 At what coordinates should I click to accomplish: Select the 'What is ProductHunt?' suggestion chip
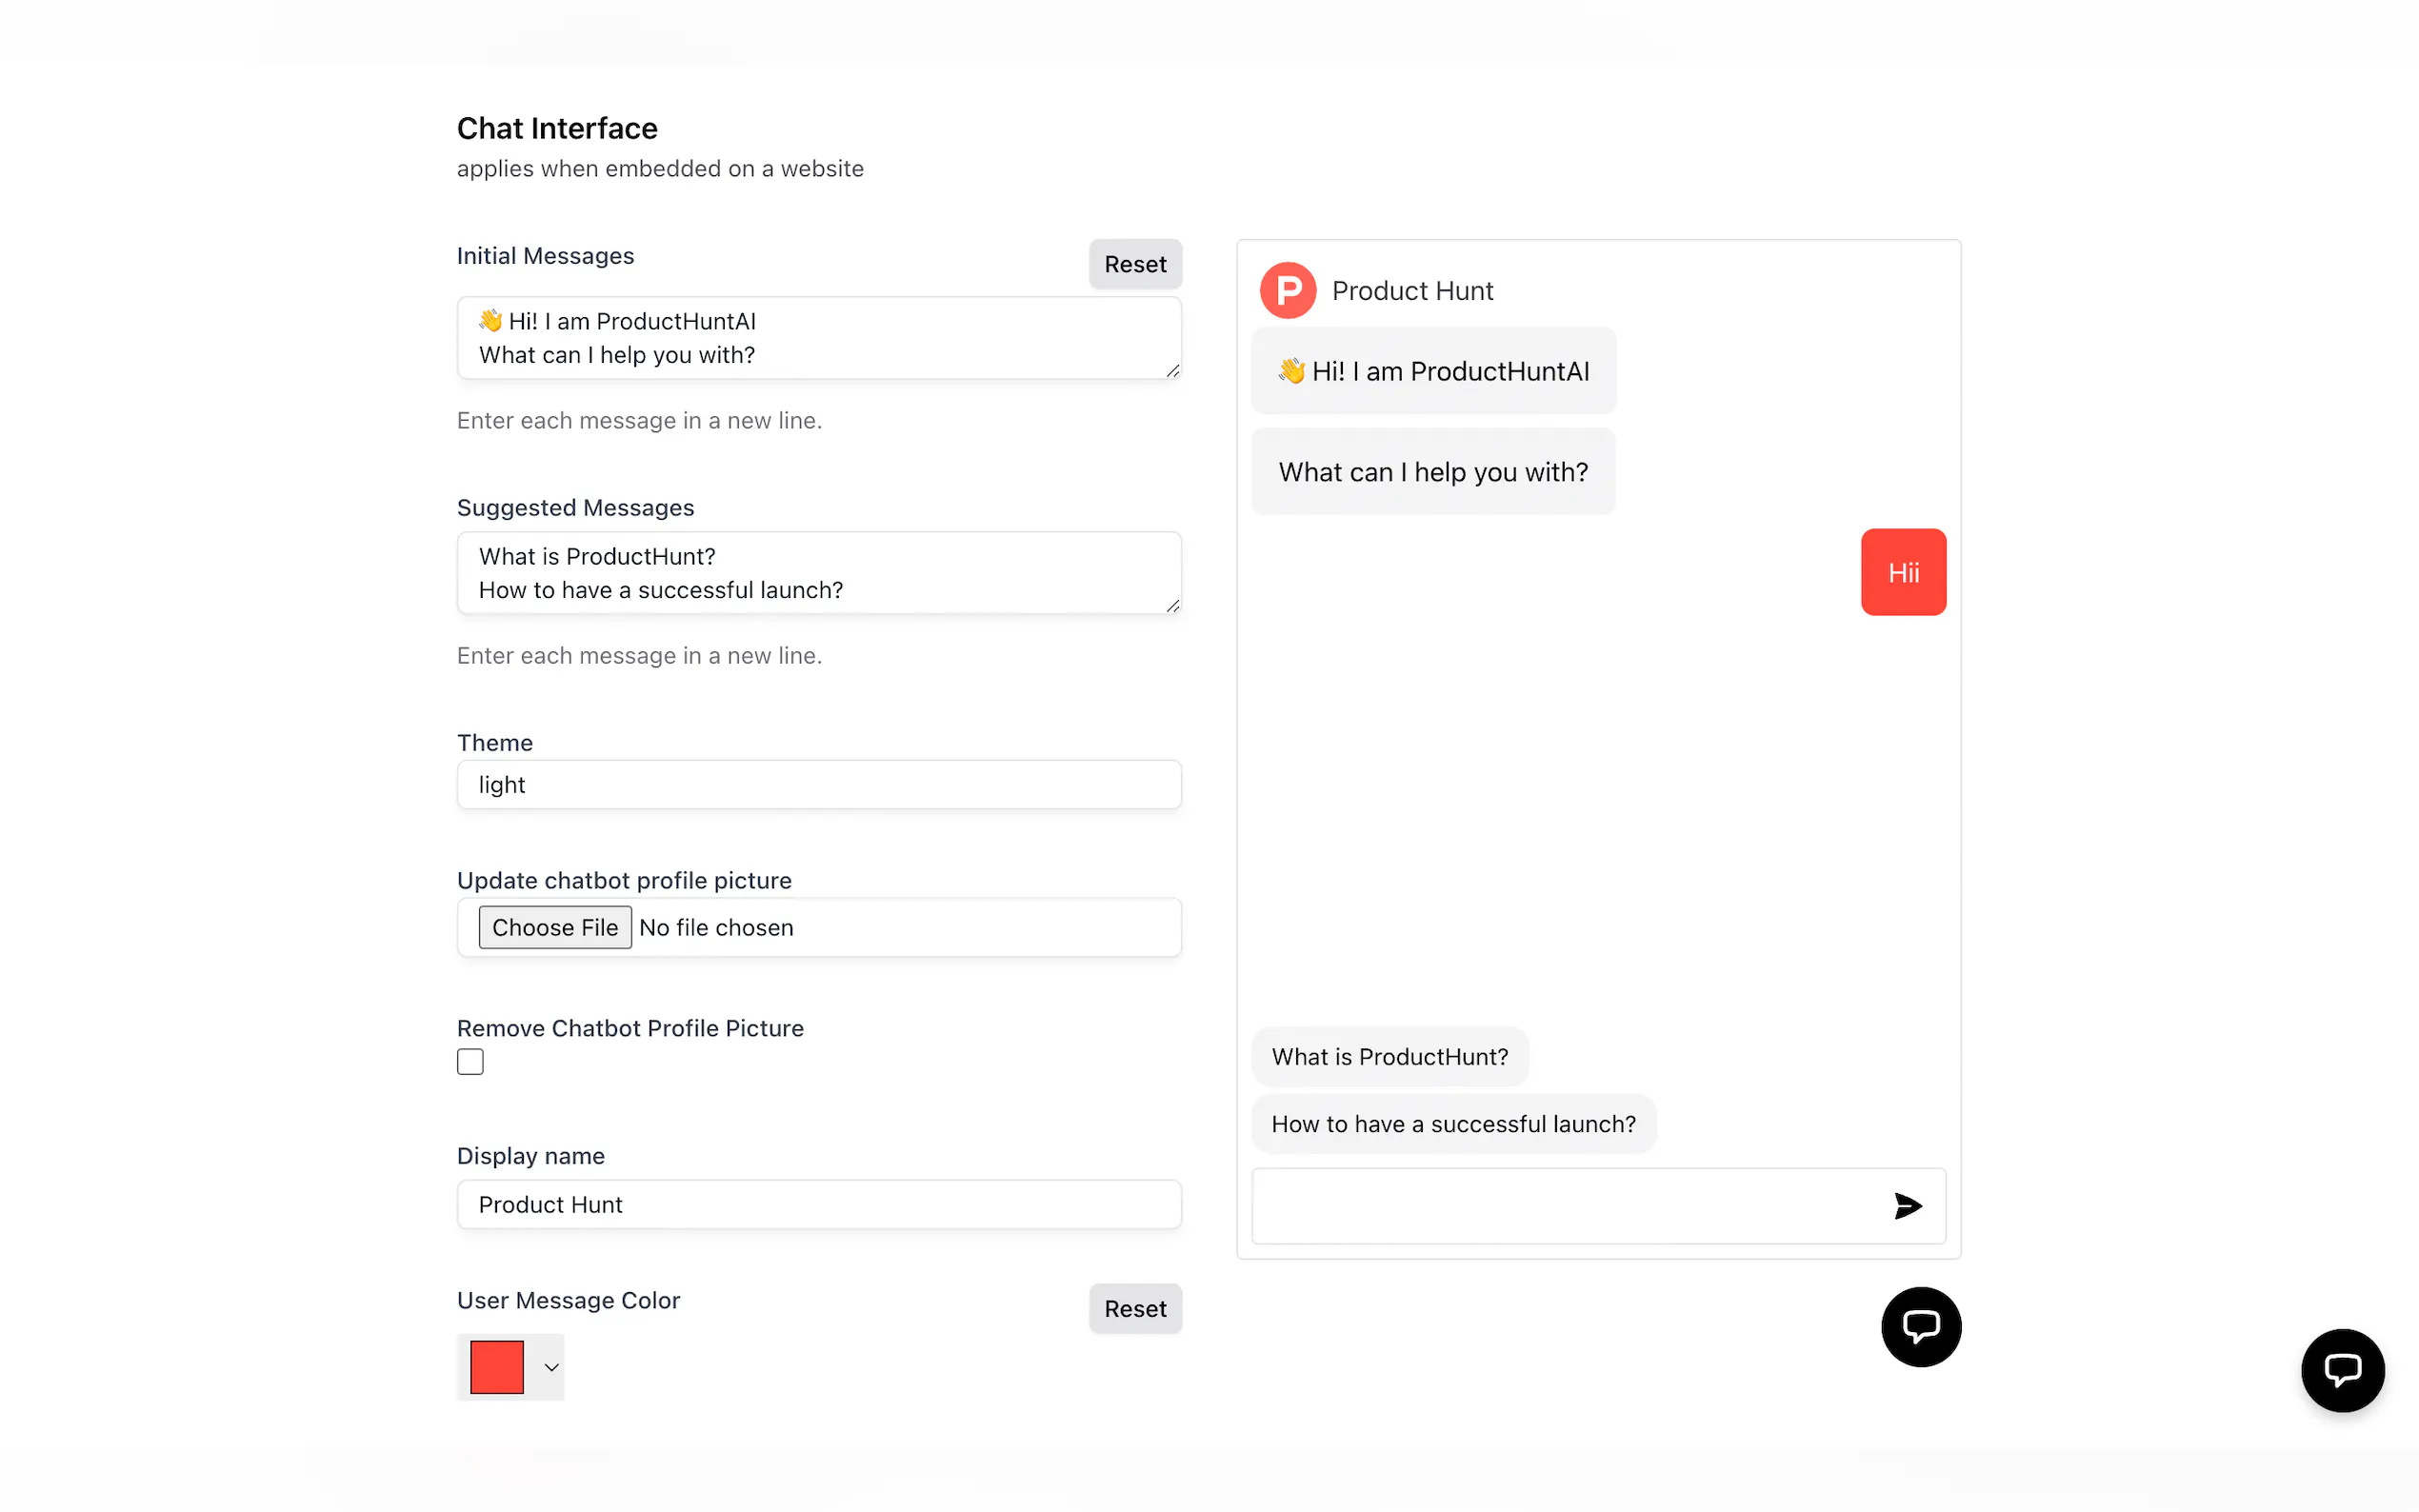(1389, 1057)
